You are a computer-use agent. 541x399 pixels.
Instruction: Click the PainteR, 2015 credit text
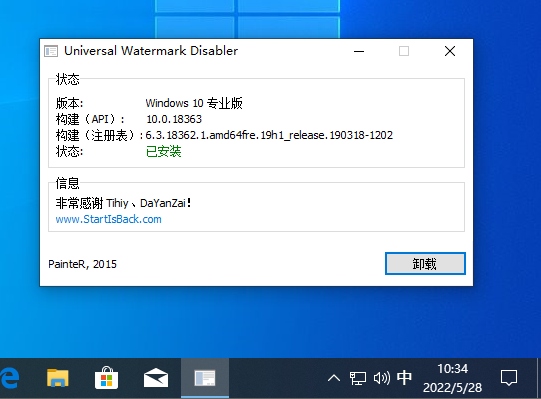click(x=82, y=264)
